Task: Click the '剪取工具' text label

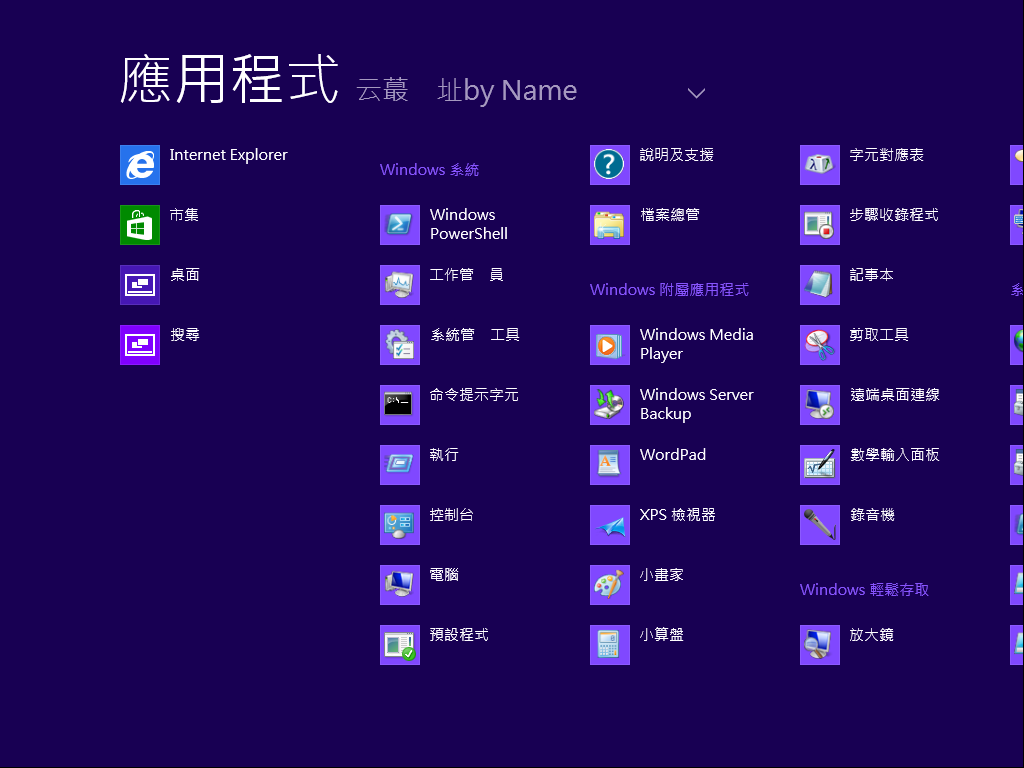Action: click(x=879, y=335)
